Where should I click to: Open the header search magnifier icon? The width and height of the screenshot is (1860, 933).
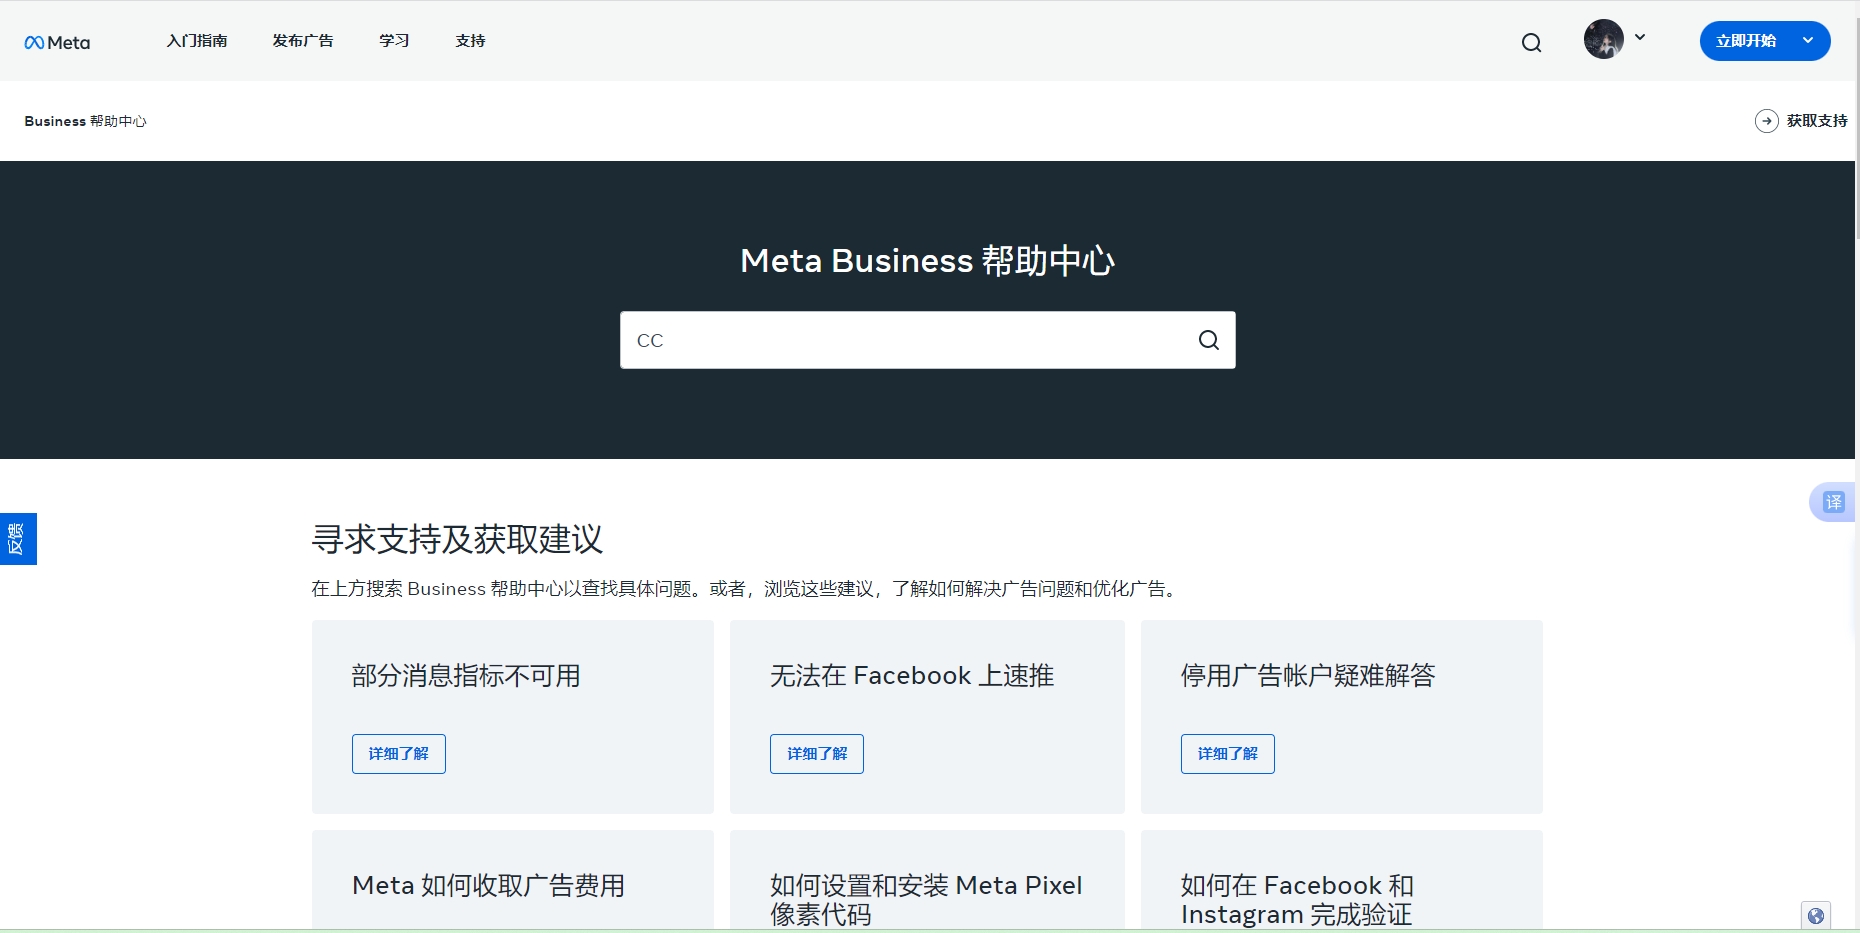(x=1531, y=42)
